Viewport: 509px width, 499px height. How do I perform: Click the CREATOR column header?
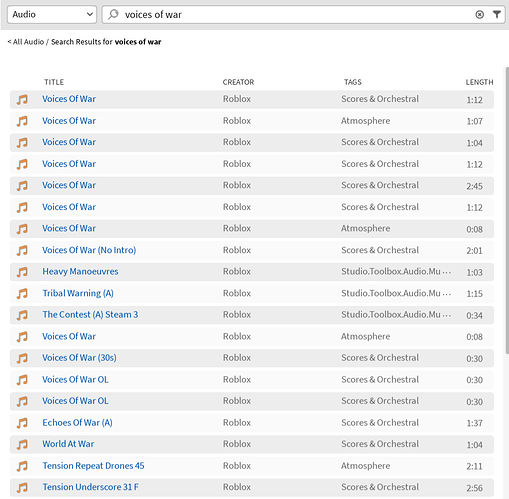pyautogui.click(x=238, y=82)
